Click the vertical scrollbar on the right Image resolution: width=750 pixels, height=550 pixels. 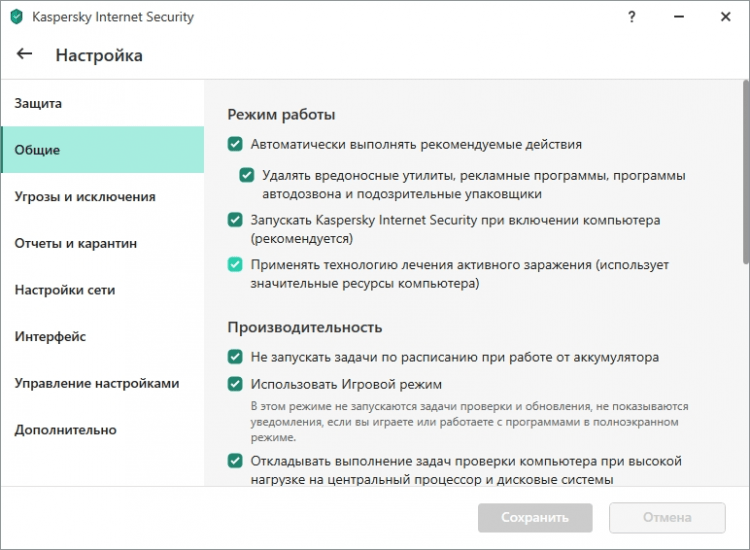(x=745, y=200)
